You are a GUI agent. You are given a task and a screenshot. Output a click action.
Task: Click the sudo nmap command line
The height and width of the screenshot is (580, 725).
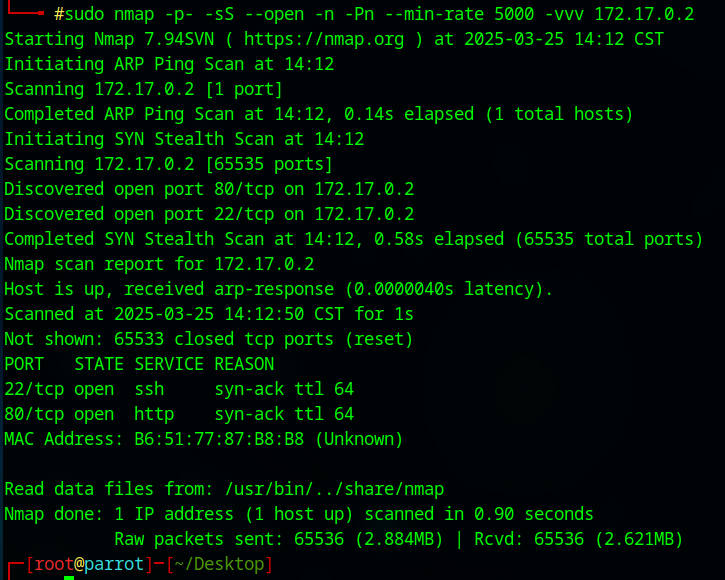374,14
